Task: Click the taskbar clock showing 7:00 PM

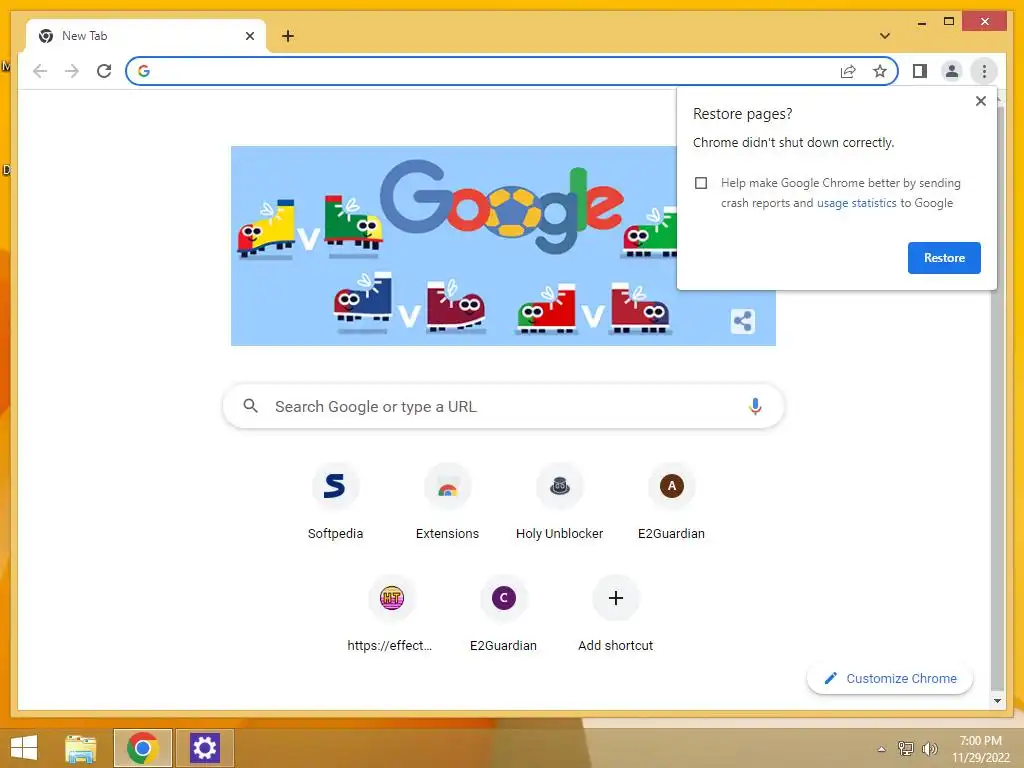Action: point(980,749)
